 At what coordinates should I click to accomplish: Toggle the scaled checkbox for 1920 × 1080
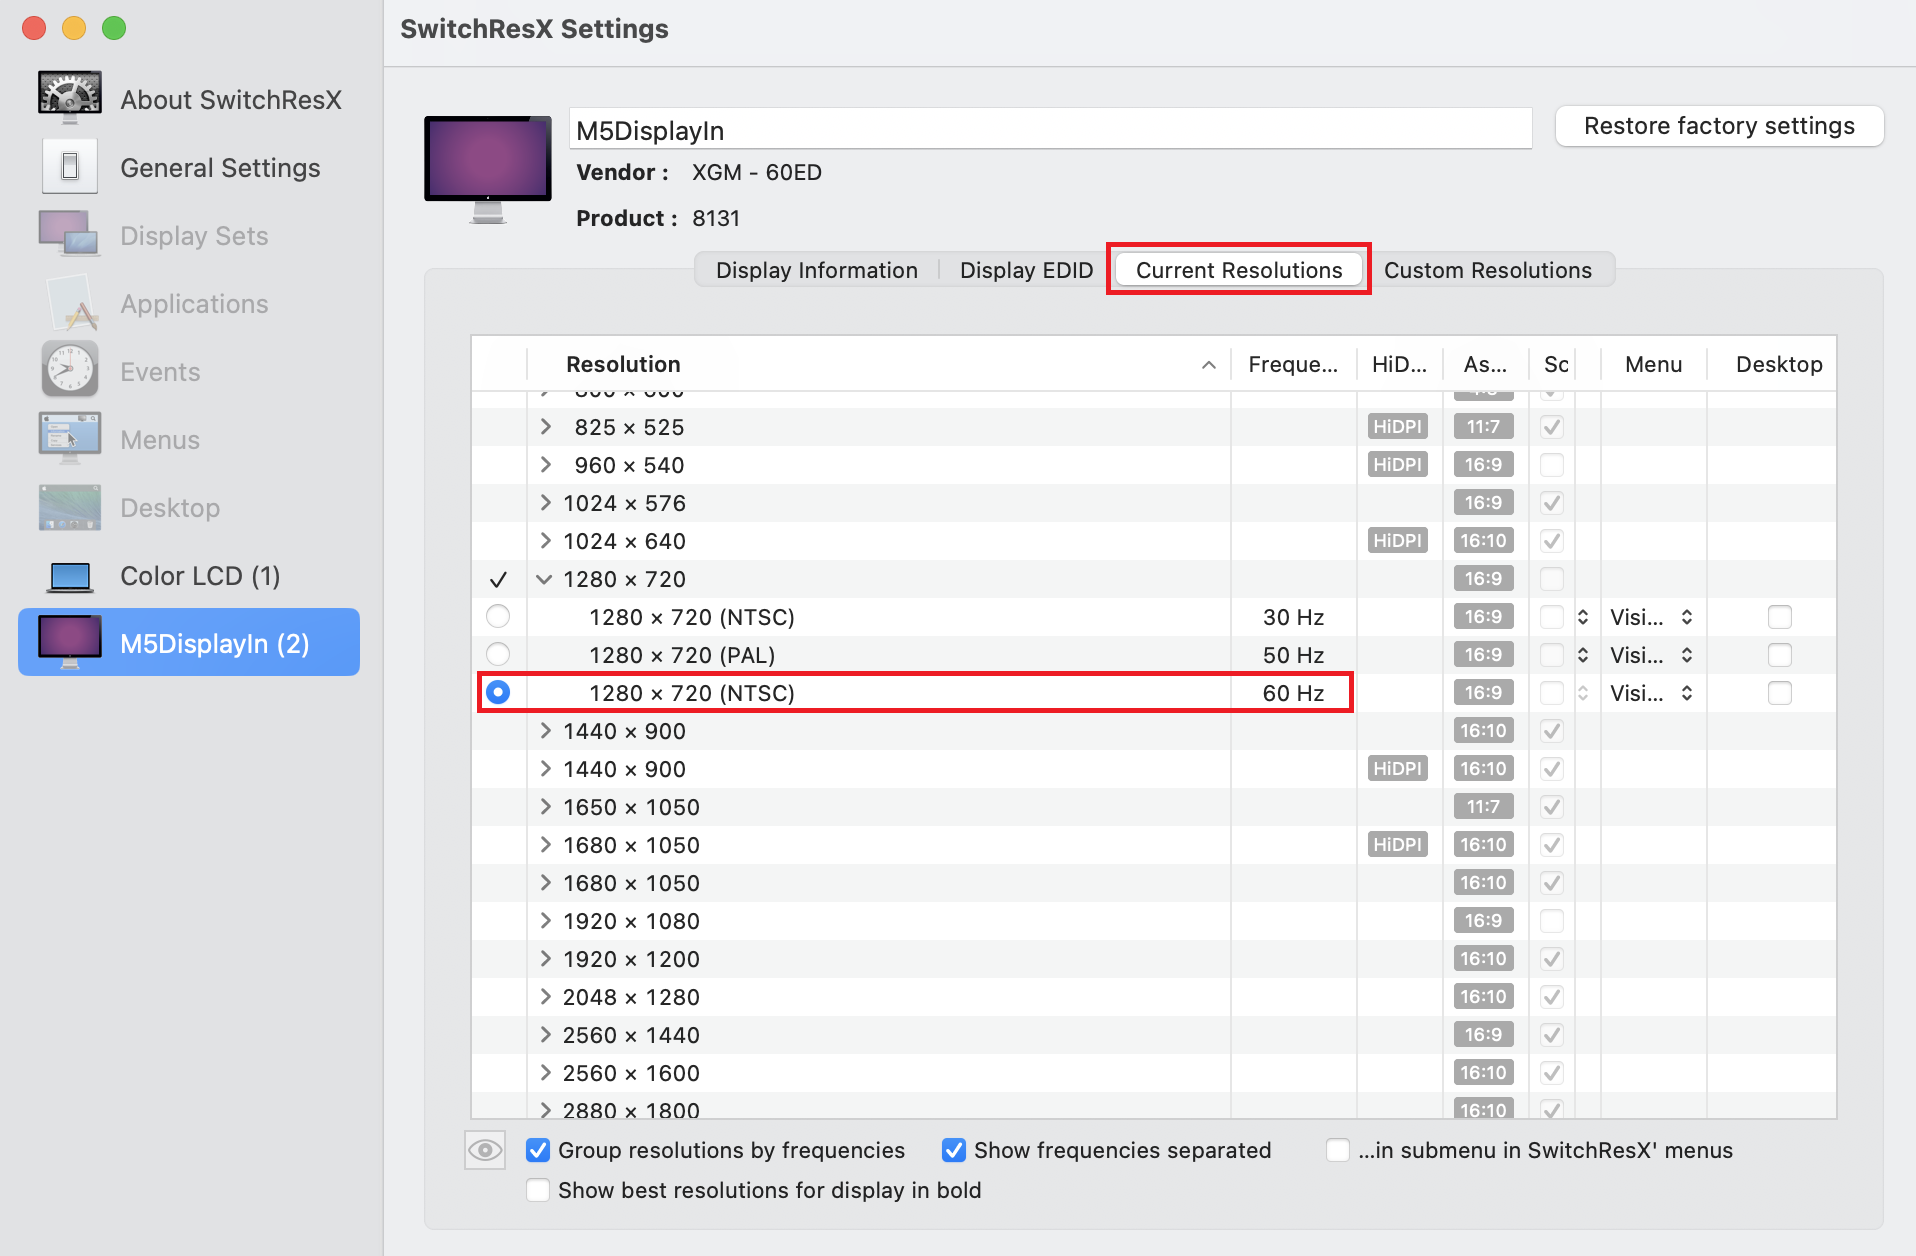[x=1552, y=921]
